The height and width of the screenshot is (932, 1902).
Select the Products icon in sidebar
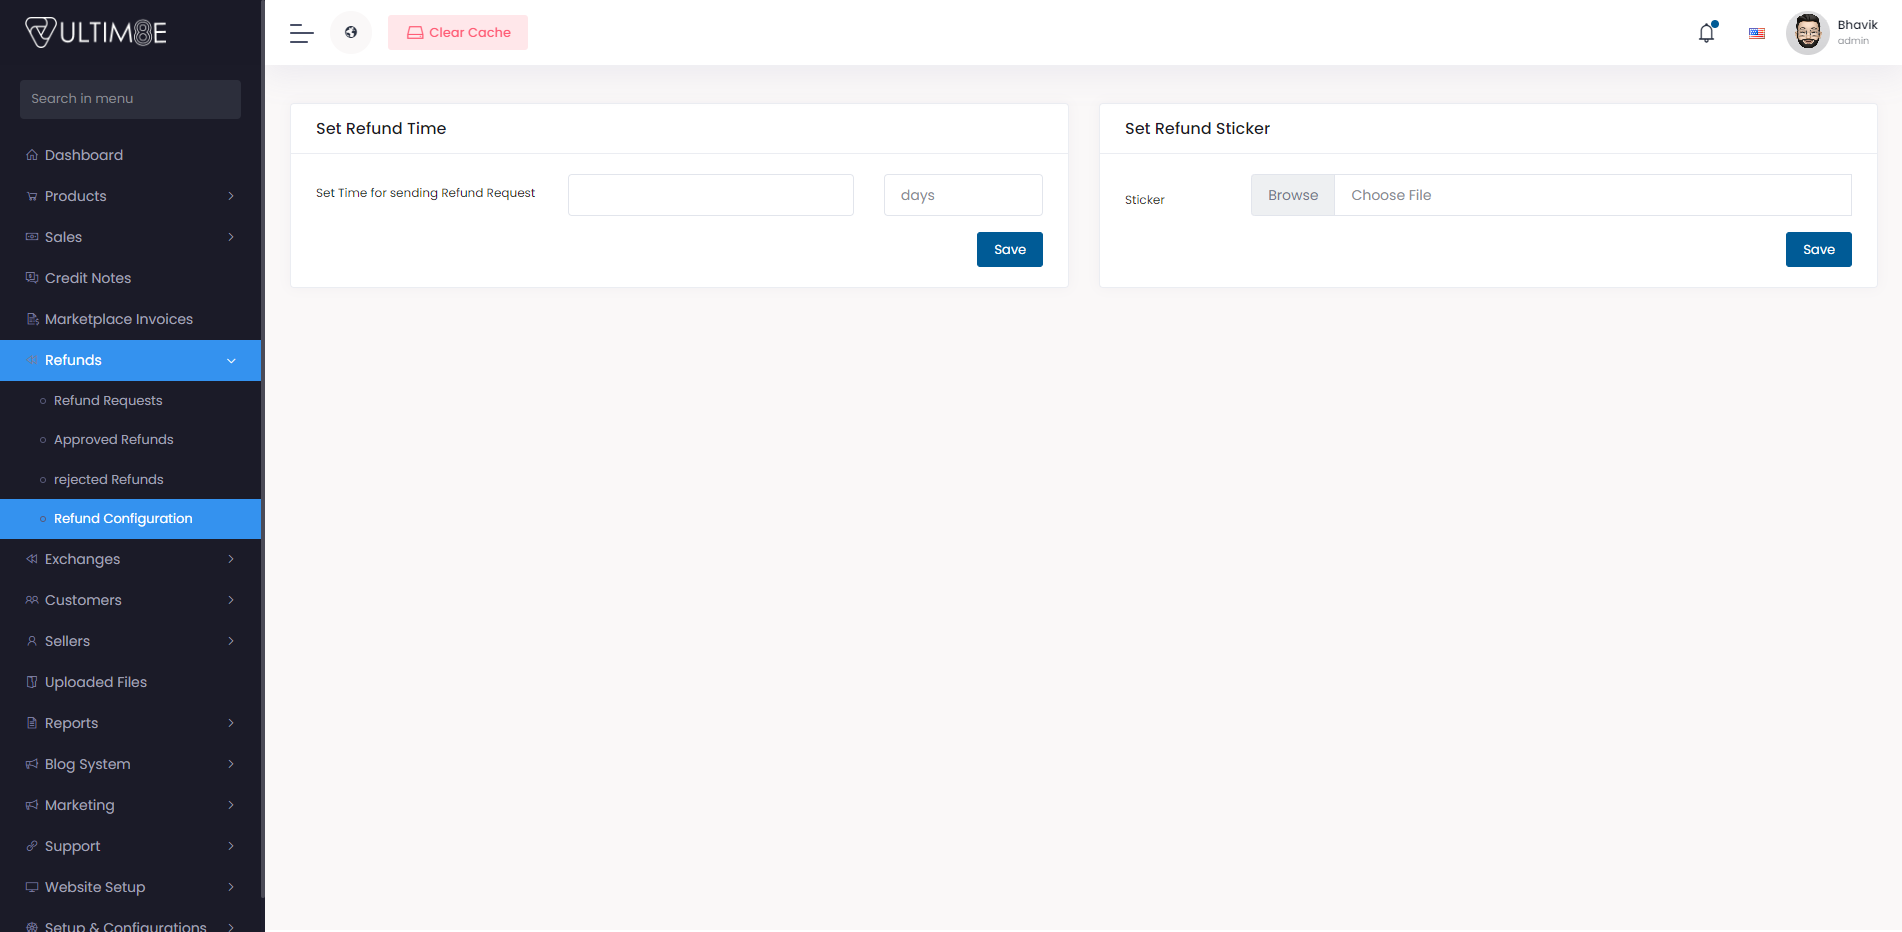[32, 196]
